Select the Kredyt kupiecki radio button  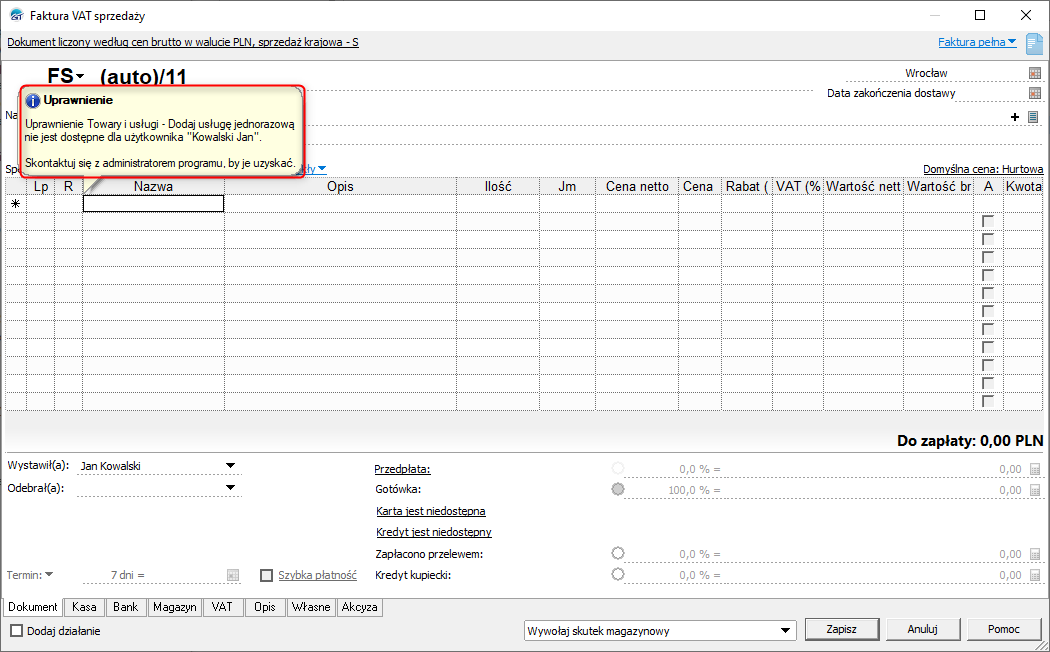[617, 574]
